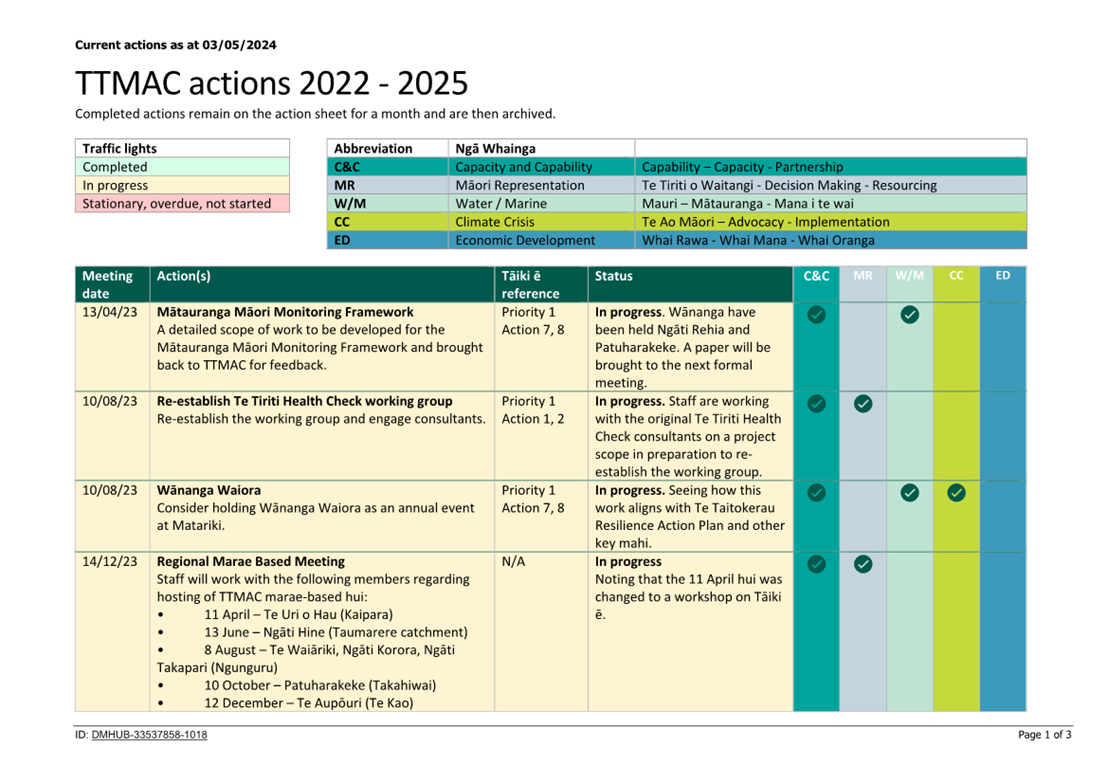
Task: Click the CC checkmark in the Wānanga Waiora row
Action: point(956,493)
